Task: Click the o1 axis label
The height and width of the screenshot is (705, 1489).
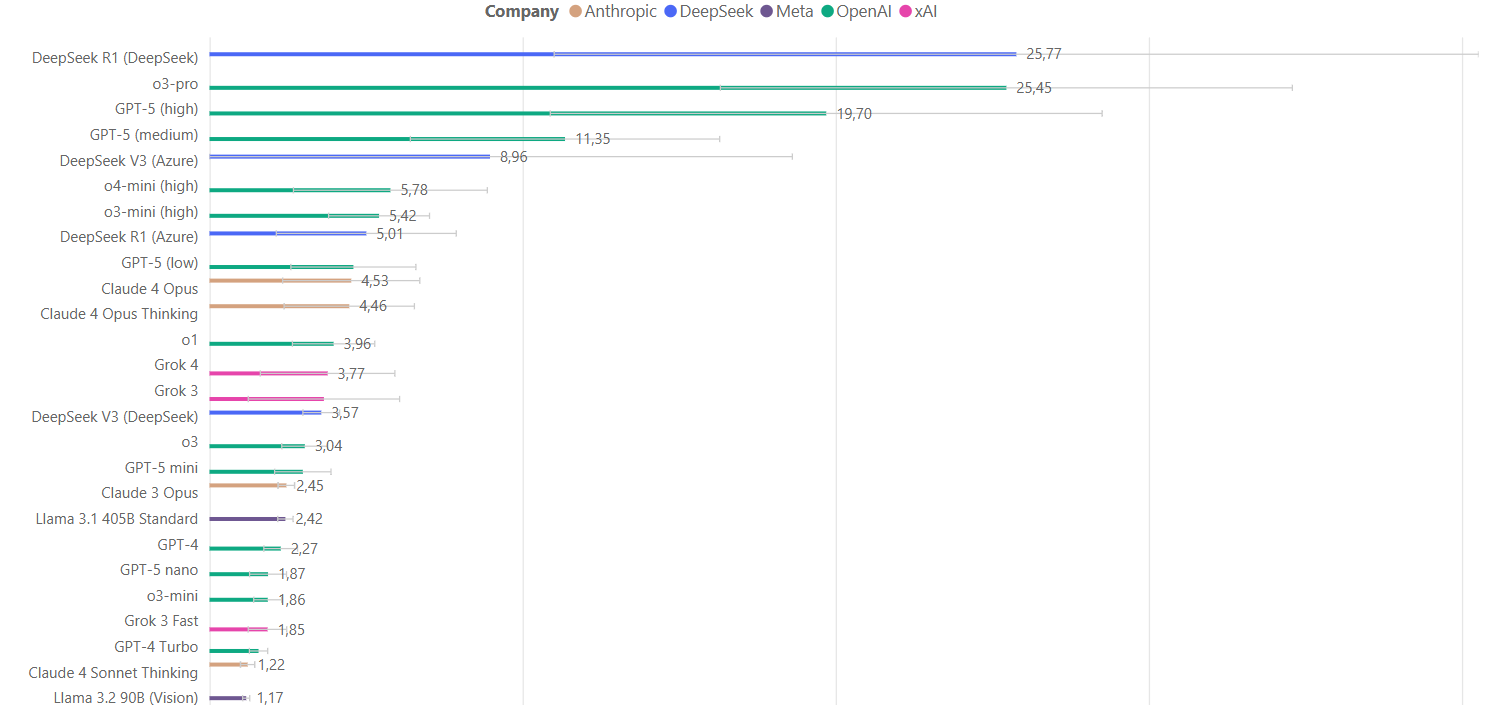Action: 190,340
